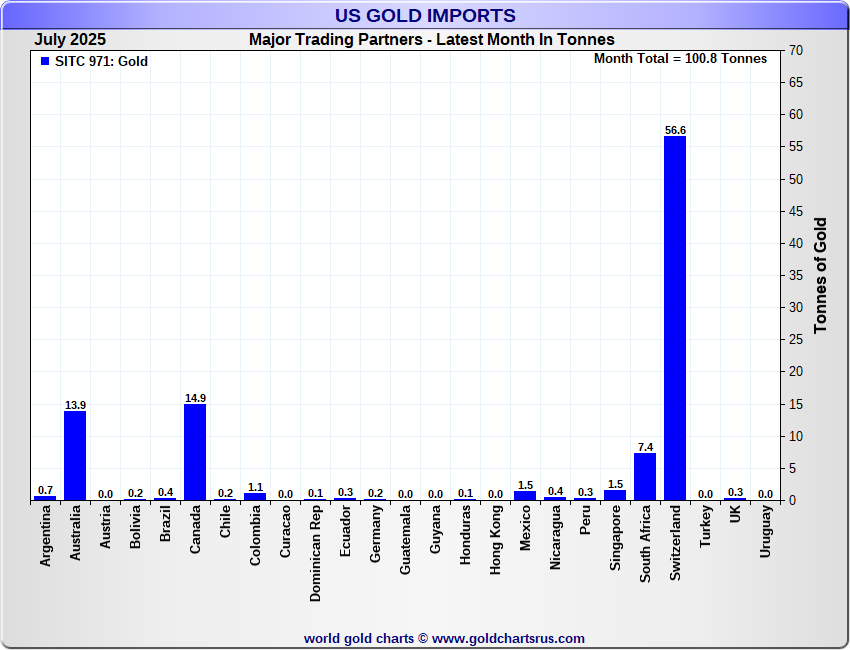Click the Mexico bar

[x=525, y=495]
